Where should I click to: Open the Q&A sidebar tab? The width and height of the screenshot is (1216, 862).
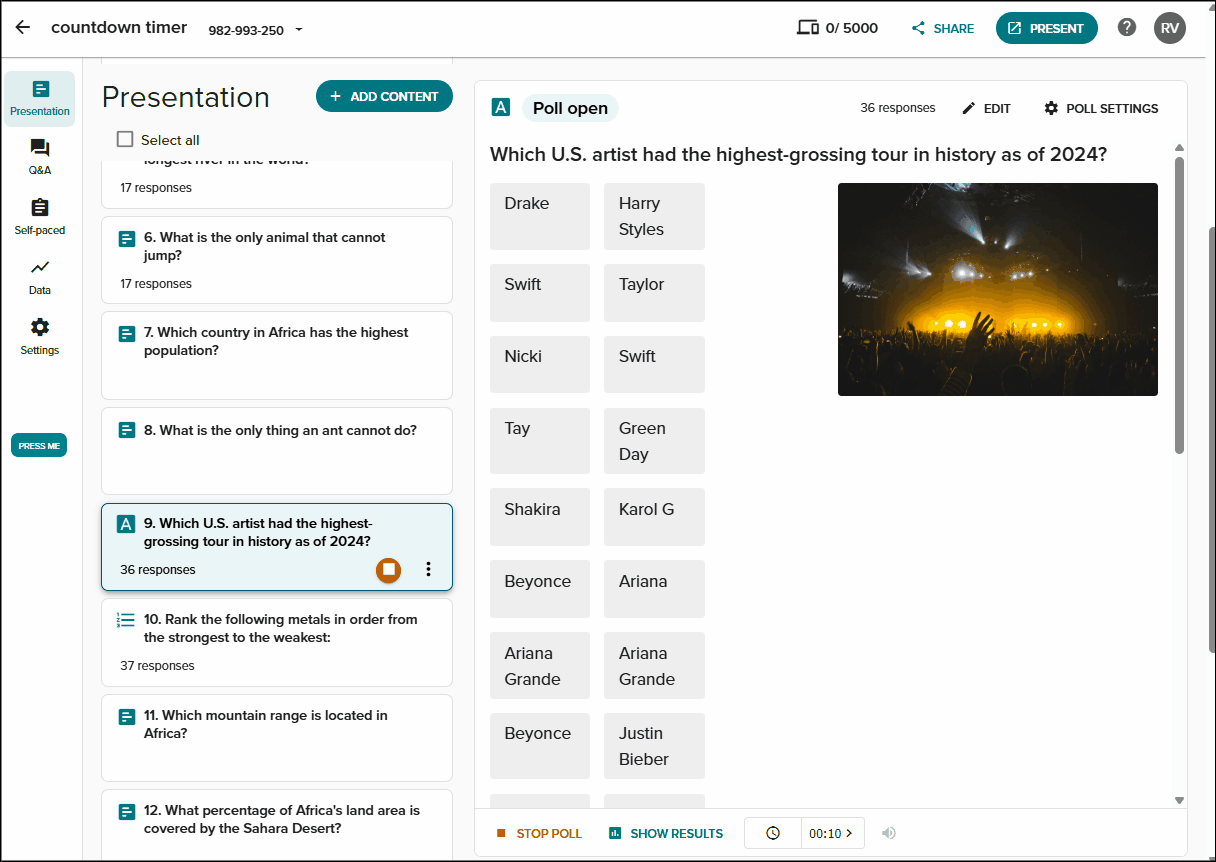coord(40,158)
